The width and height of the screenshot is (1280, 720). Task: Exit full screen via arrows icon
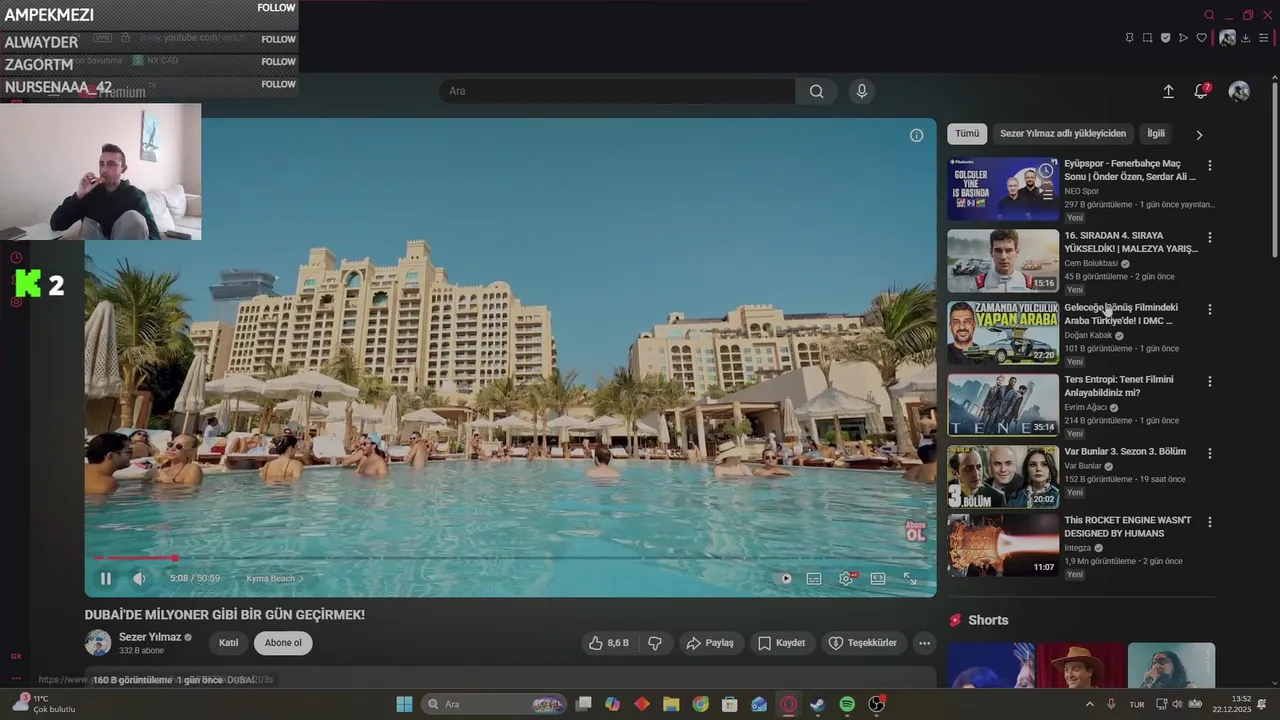910,578
